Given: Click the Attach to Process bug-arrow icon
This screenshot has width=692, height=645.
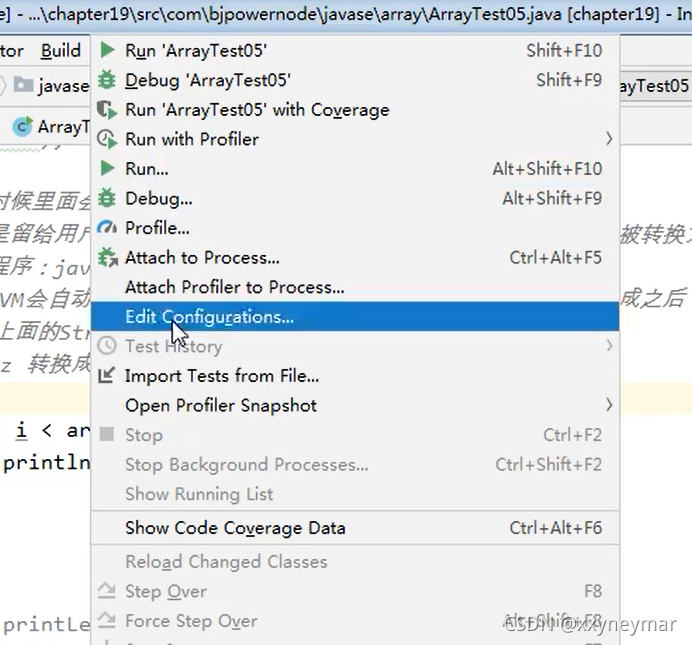Looking at the screenshot, I should (107, 257).
